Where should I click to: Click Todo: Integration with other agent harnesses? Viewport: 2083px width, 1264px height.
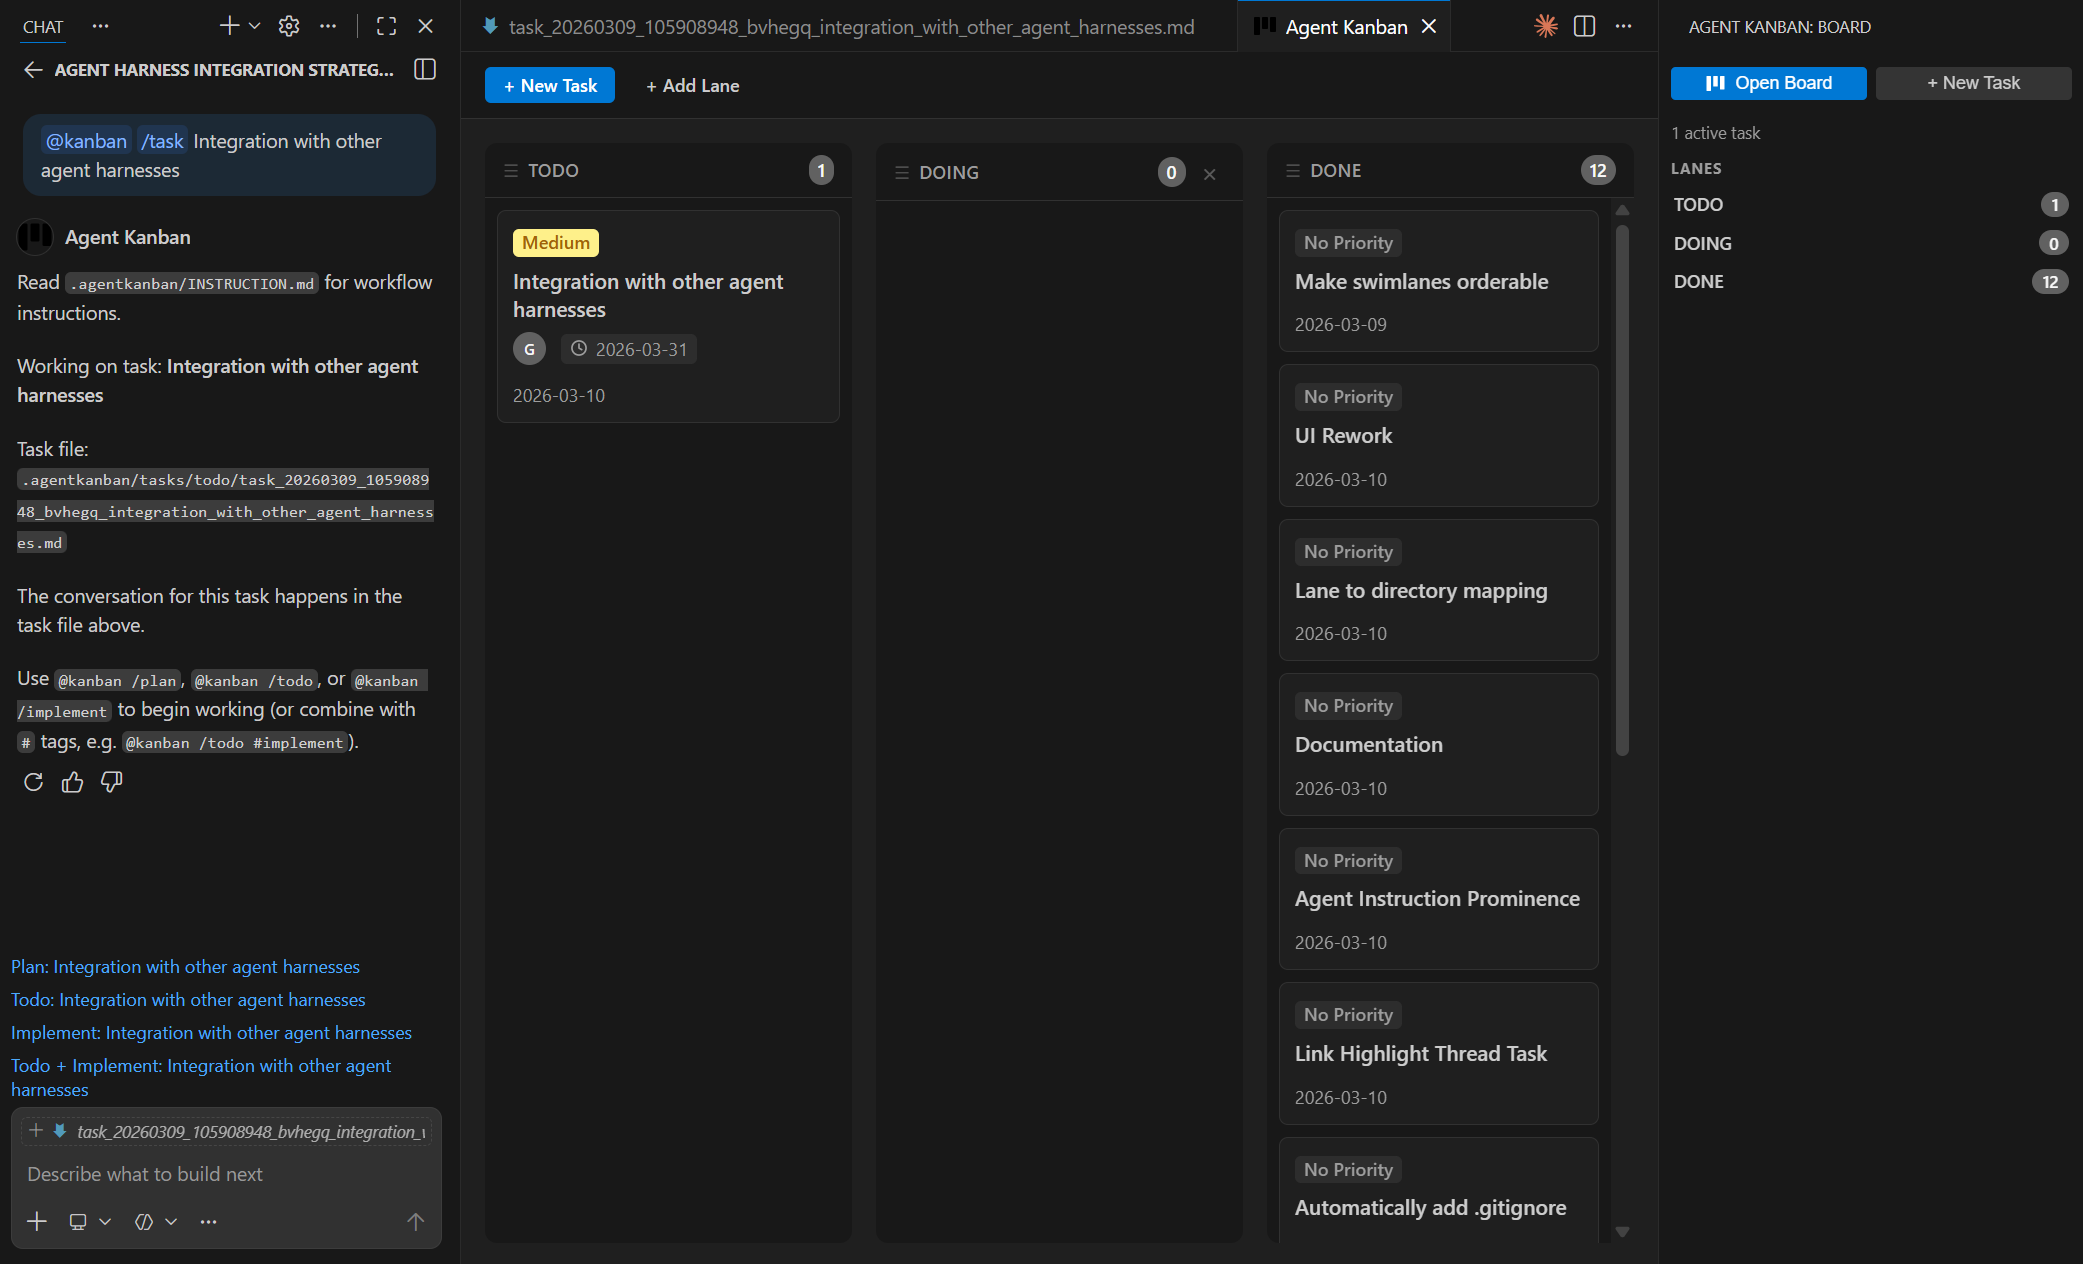click(x=188, y=1000)
